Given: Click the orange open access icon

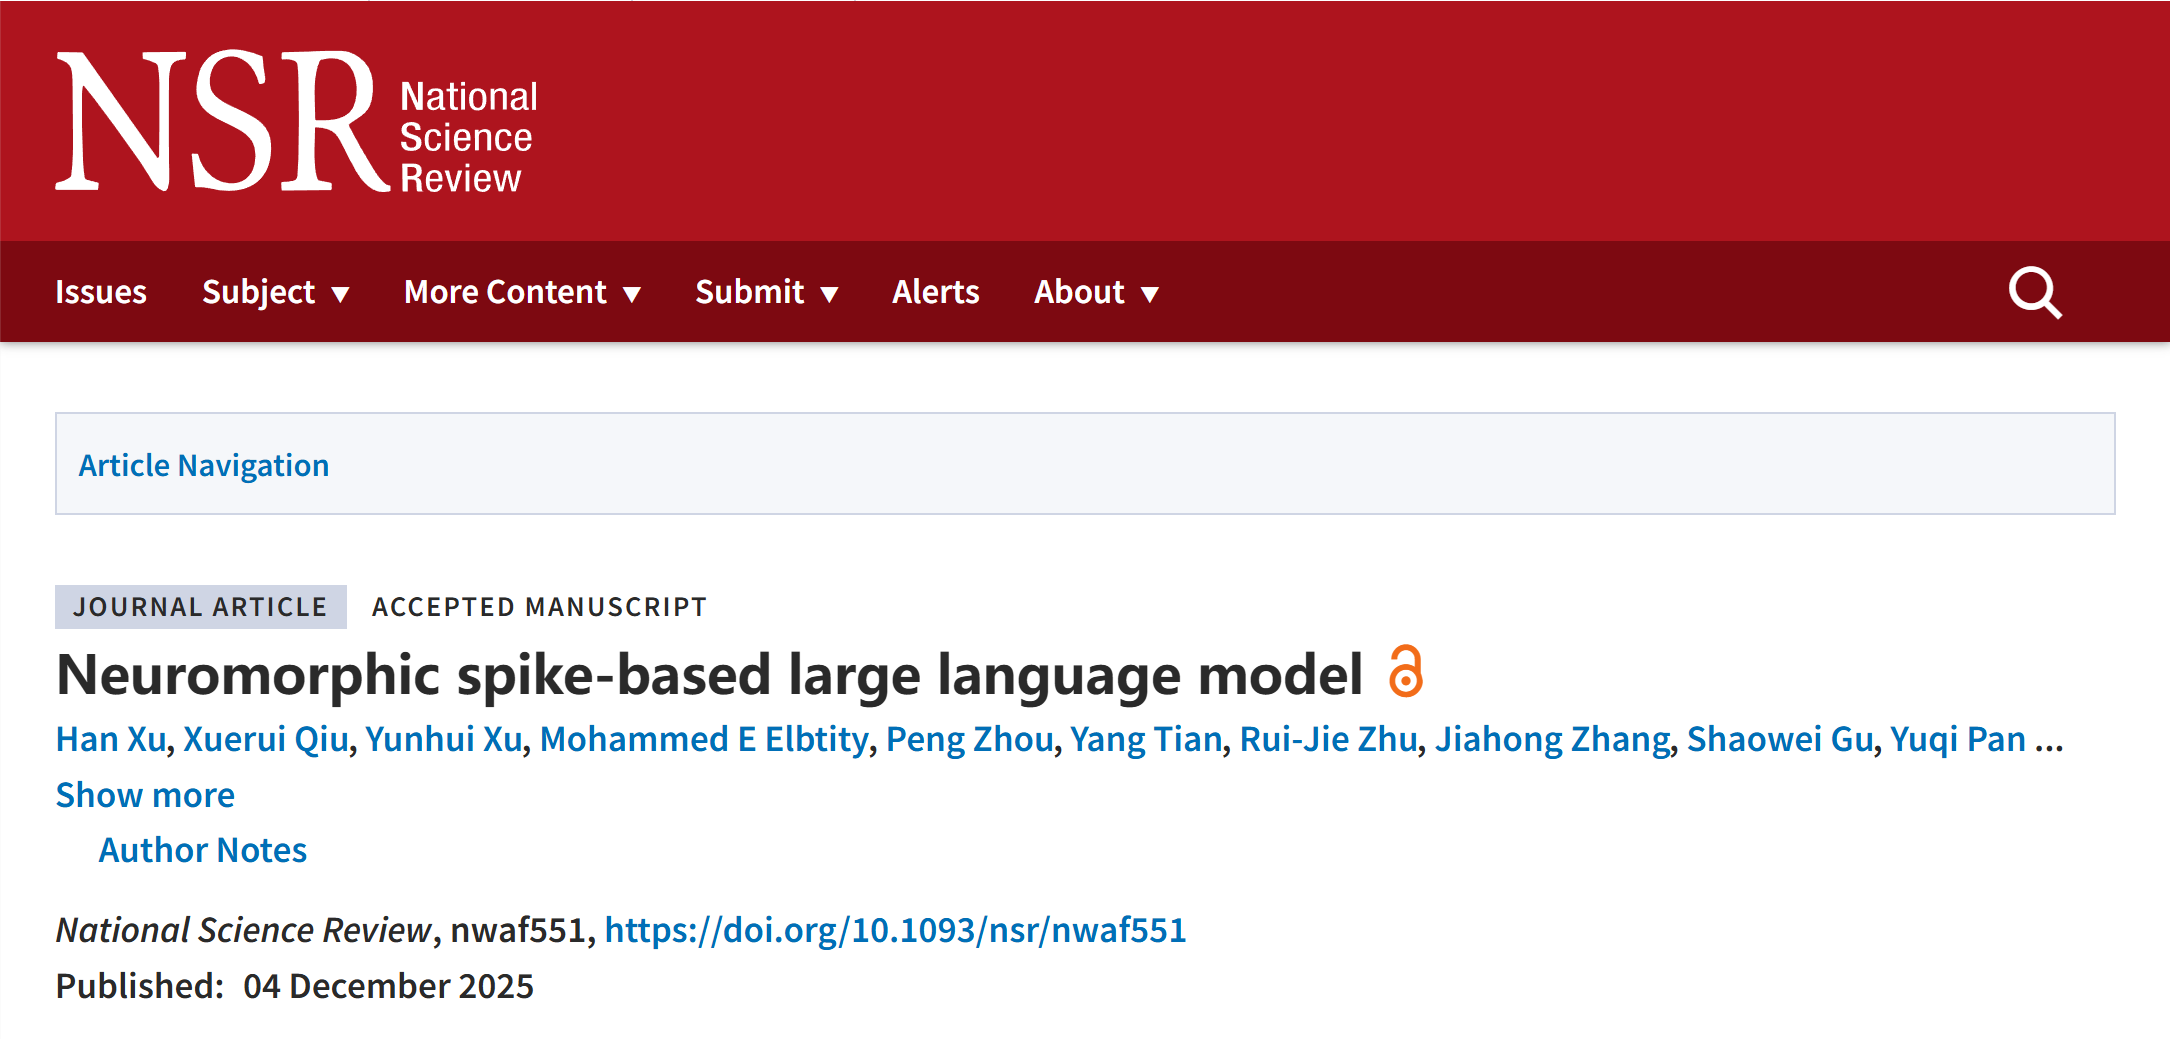Looking at the screenshot, I should [1405, 672].
